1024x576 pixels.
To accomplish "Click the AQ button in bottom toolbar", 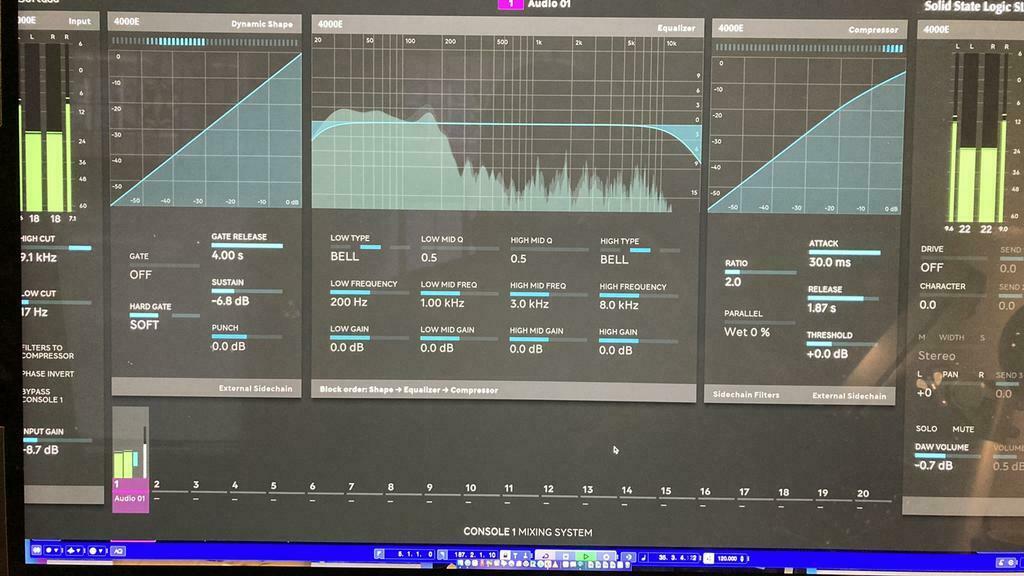I will (x=118, y=551).
